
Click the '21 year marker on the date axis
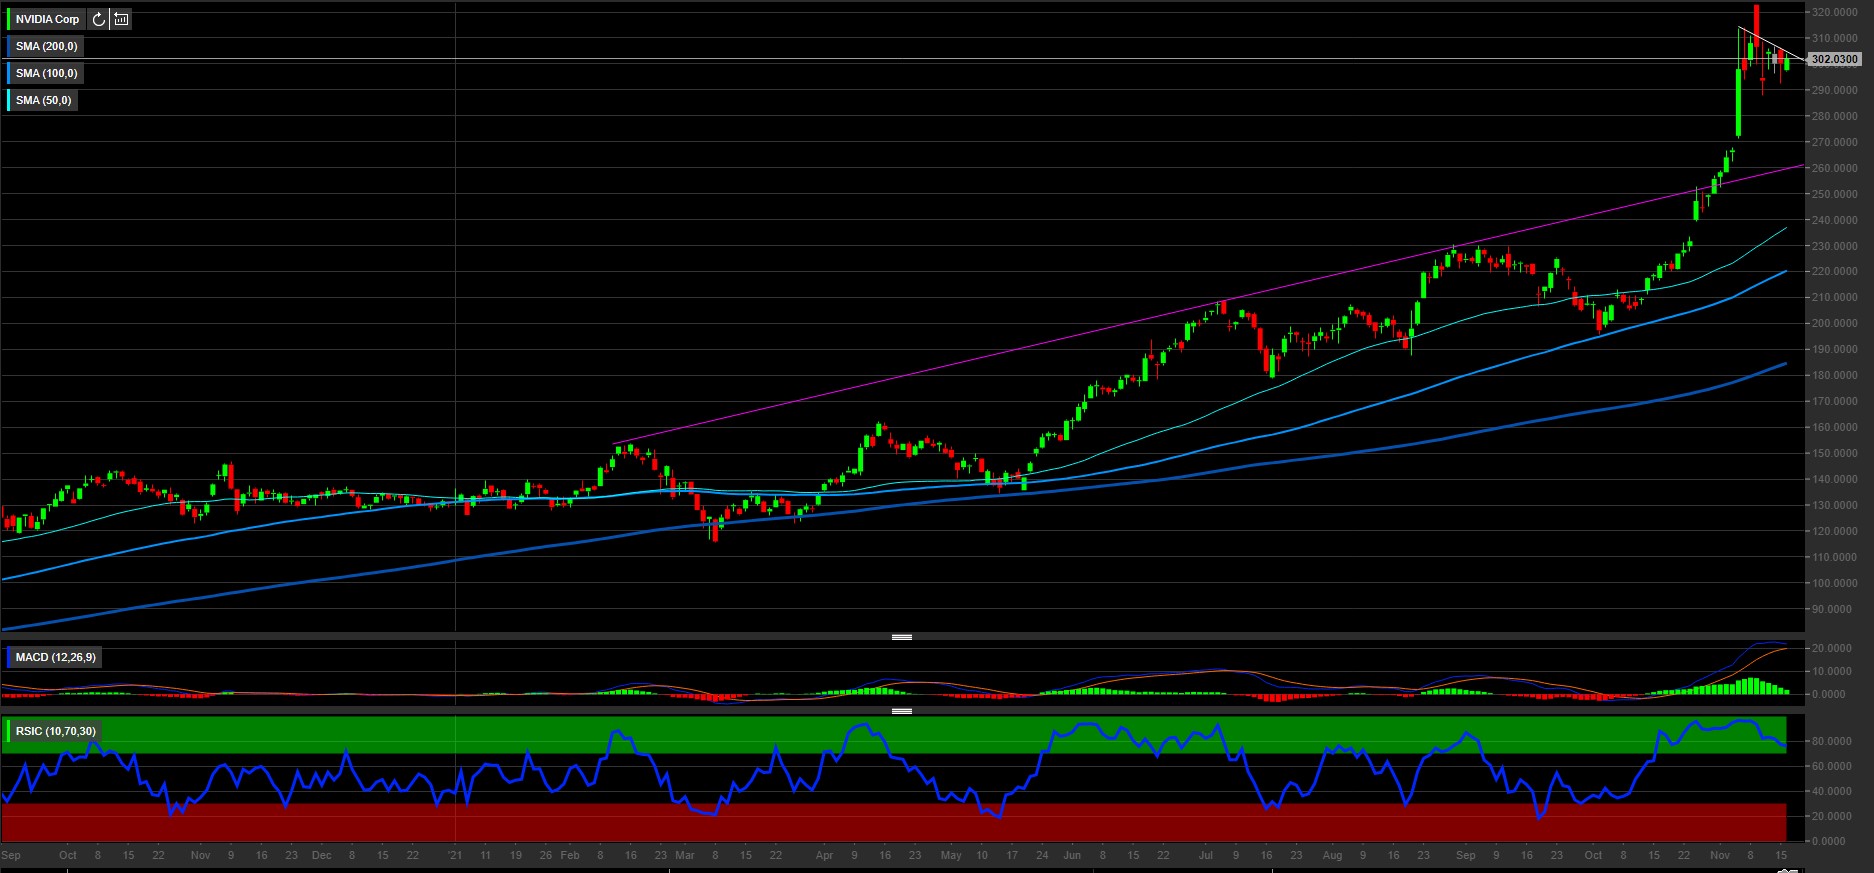(x=455, y=855)
